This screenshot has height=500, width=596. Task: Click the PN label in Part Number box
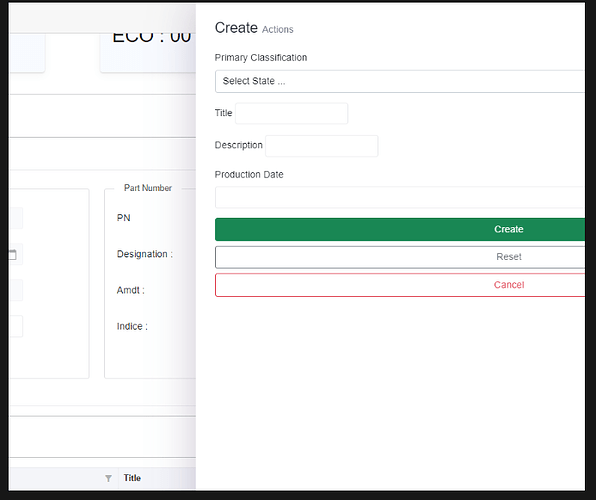click(x=124, y=218)
